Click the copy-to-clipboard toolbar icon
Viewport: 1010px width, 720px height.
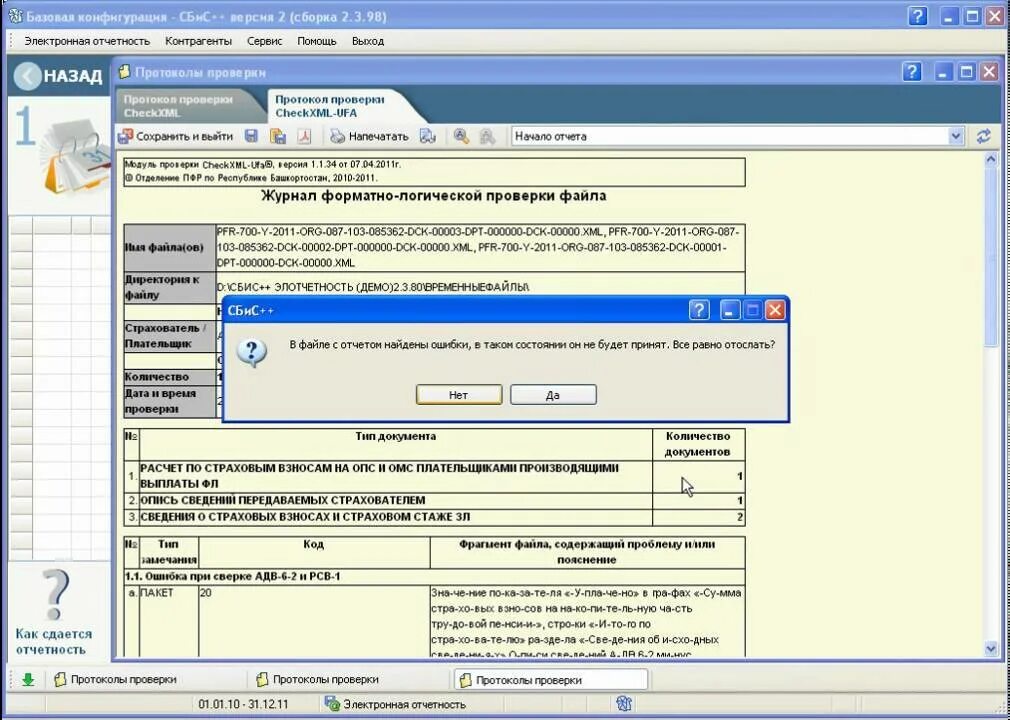click(278, 136)
